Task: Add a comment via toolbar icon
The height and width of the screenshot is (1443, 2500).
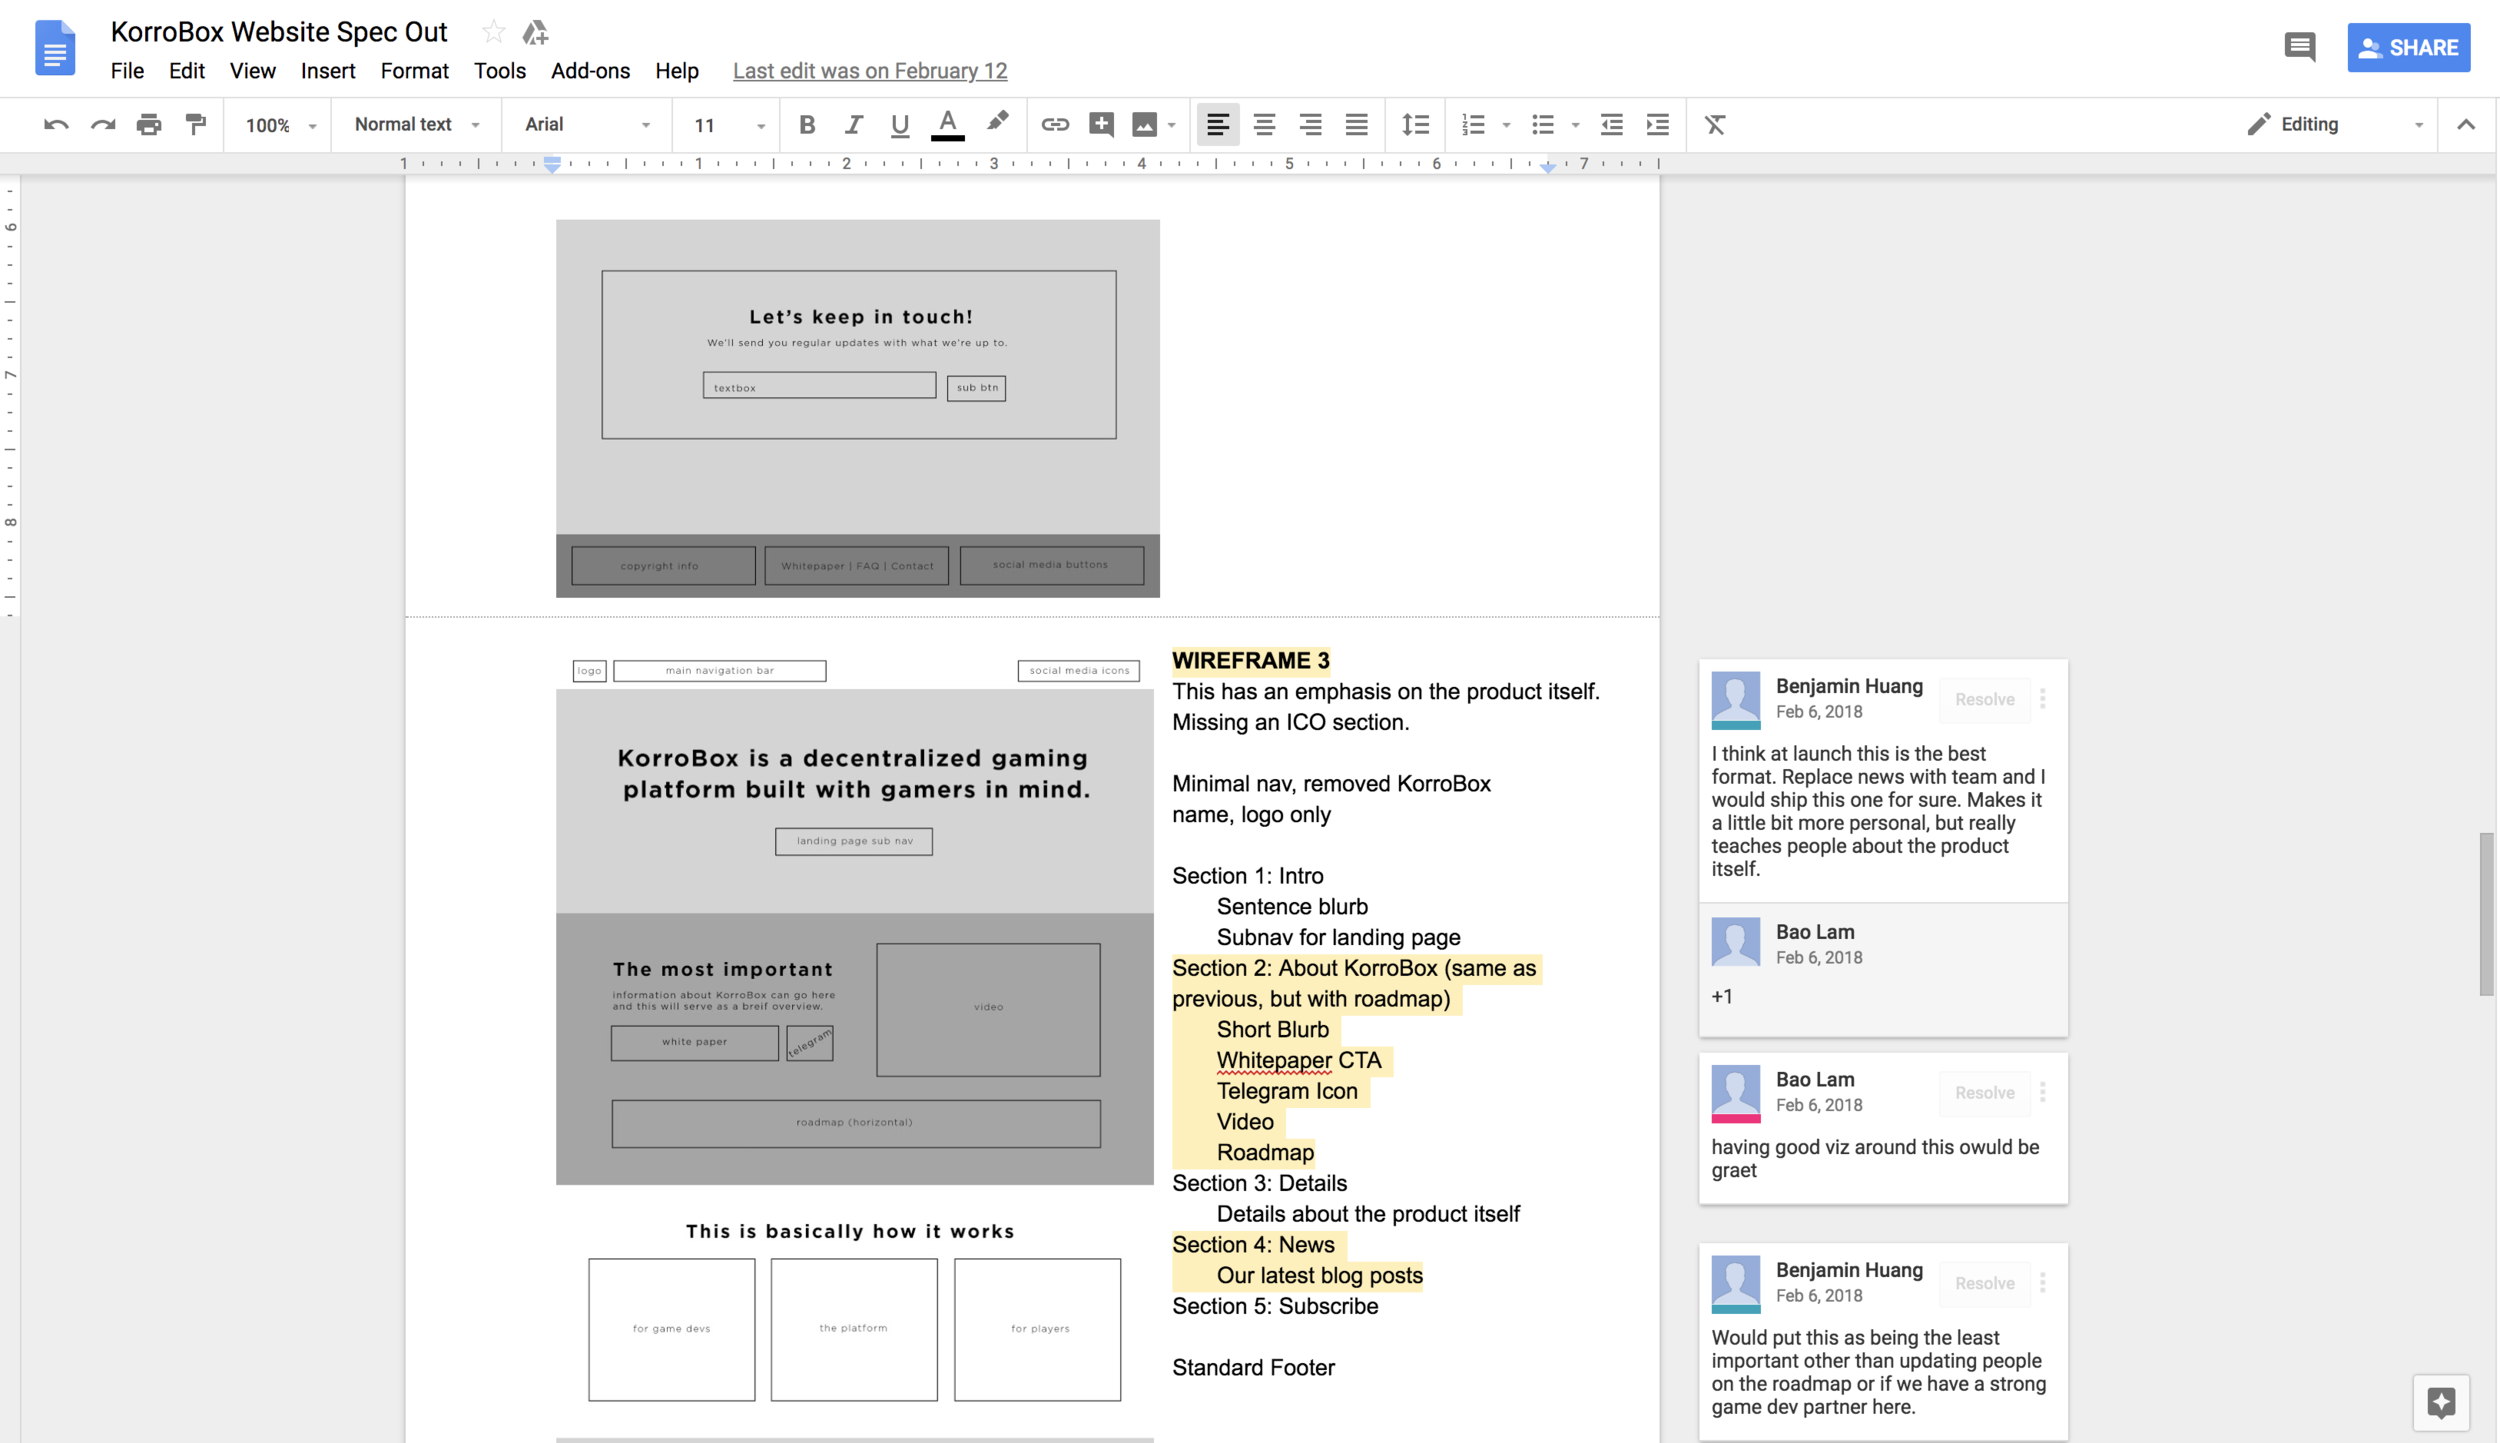Action: point(1101,125)
